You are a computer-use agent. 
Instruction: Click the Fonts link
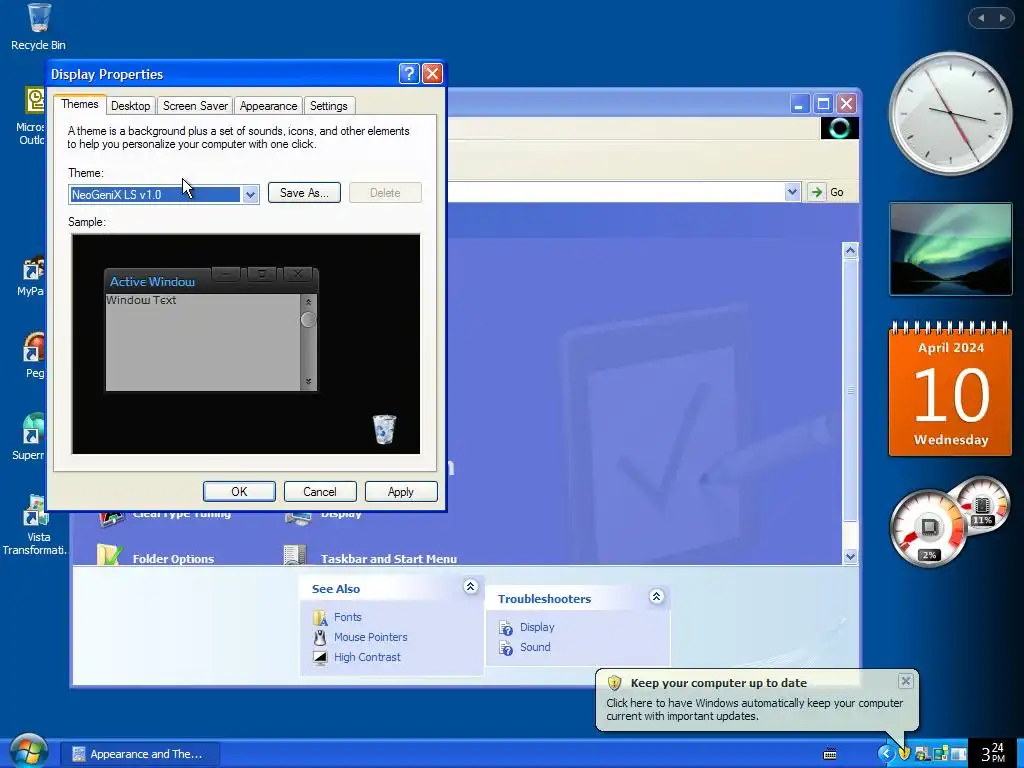tap(347, 617)
